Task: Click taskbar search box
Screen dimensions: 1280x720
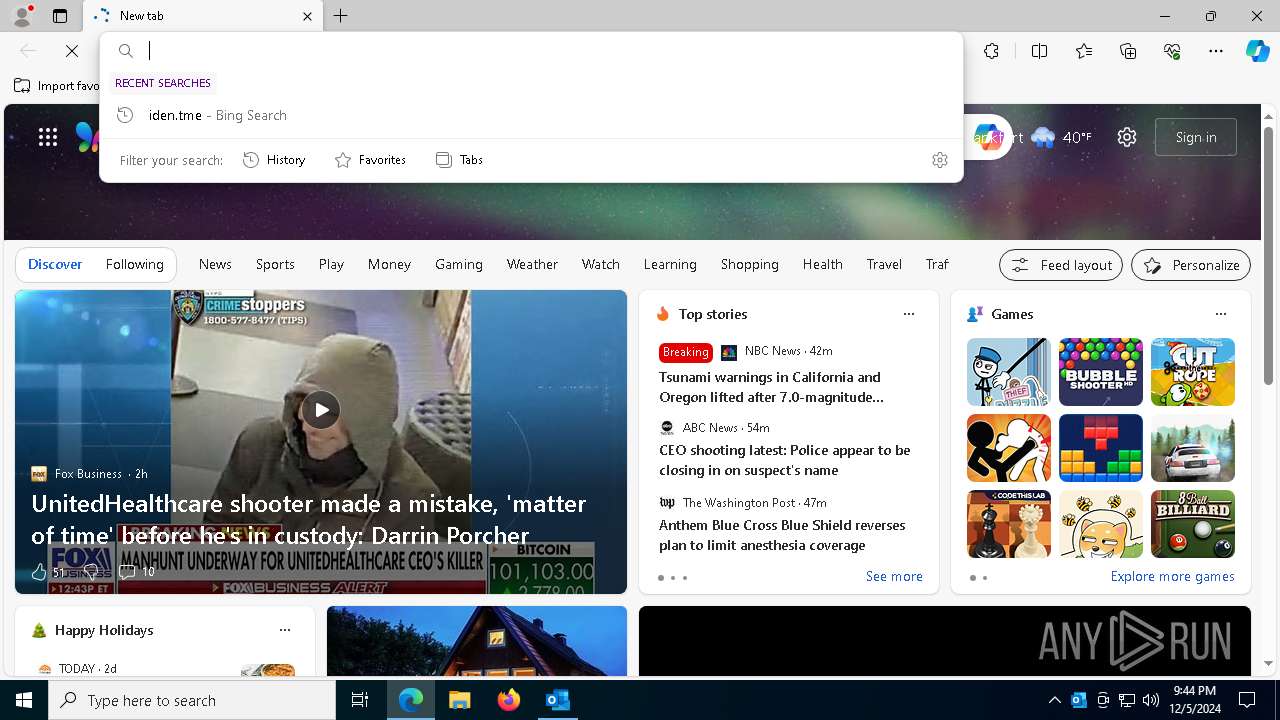Action: click(x=192, y=700)
